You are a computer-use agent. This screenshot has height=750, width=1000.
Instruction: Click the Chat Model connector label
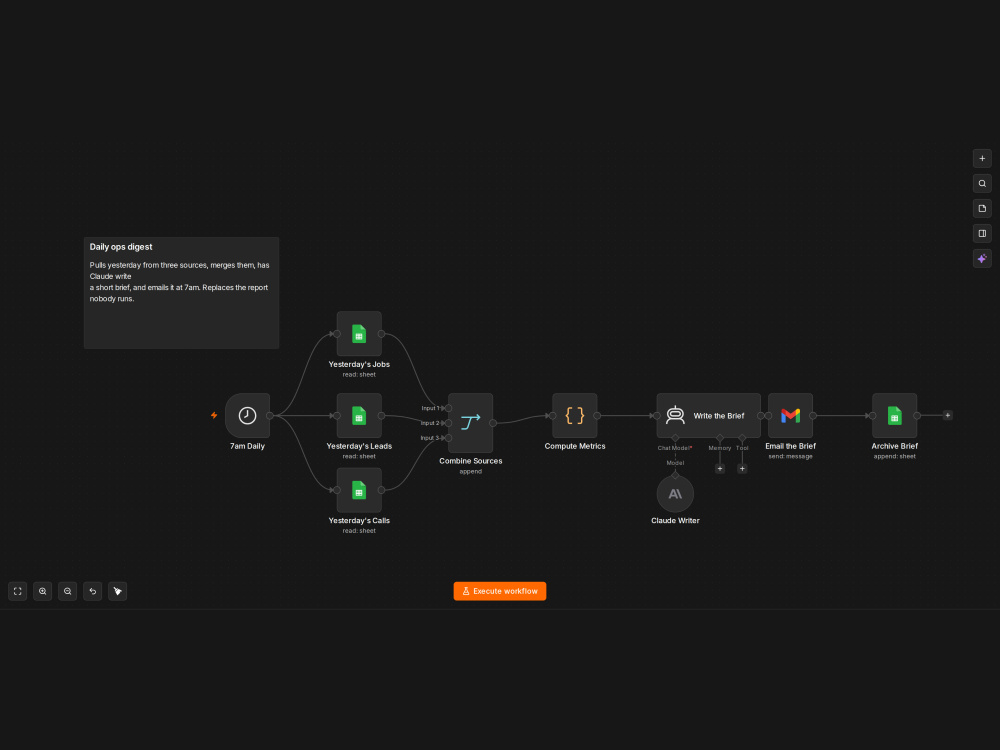pyautogui.click(x=675, y=448)
